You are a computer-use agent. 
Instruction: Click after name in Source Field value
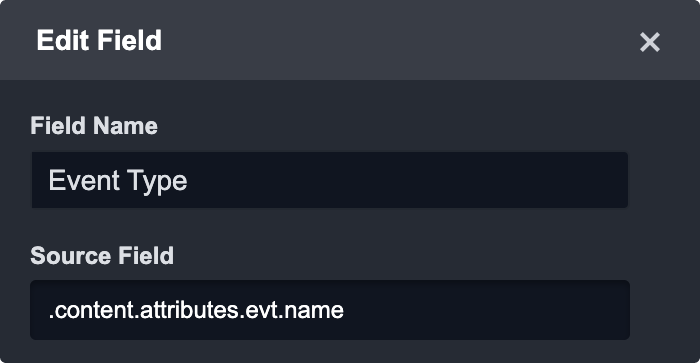coord(345,310)
